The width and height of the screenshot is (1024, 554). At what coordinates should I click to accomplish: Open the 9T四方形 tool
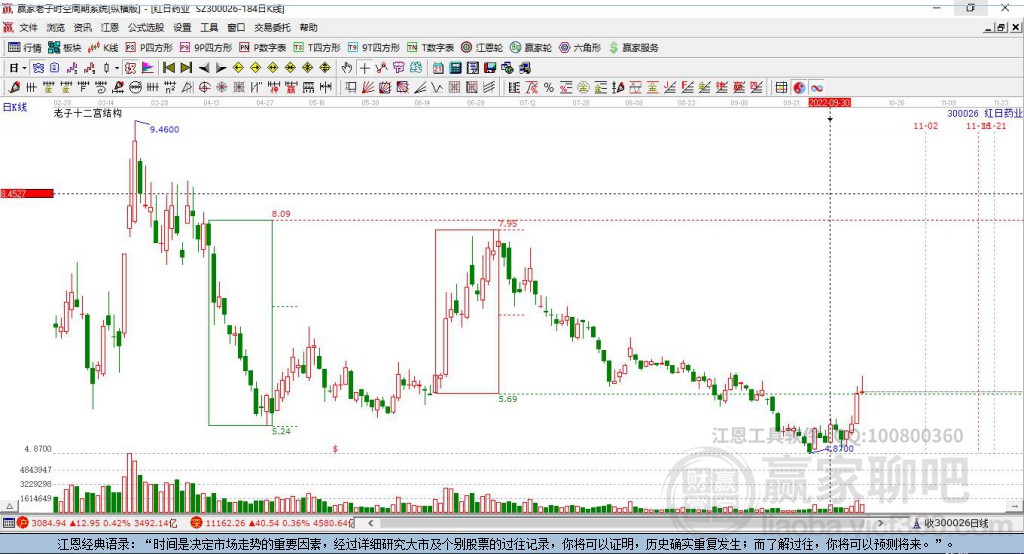[x=374, y=48]
